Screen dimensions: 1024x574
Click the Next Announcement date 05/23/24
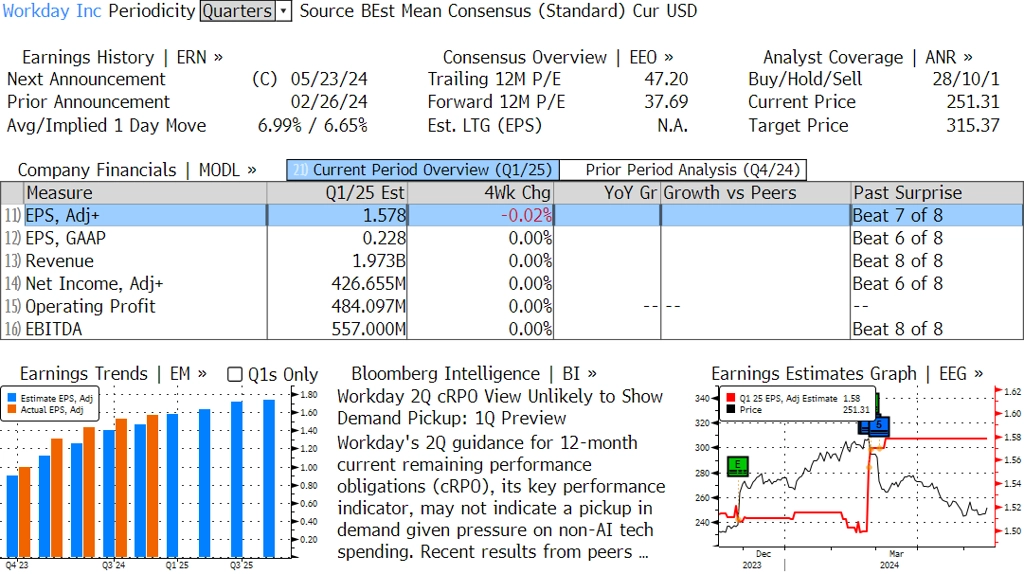[329, 80]
